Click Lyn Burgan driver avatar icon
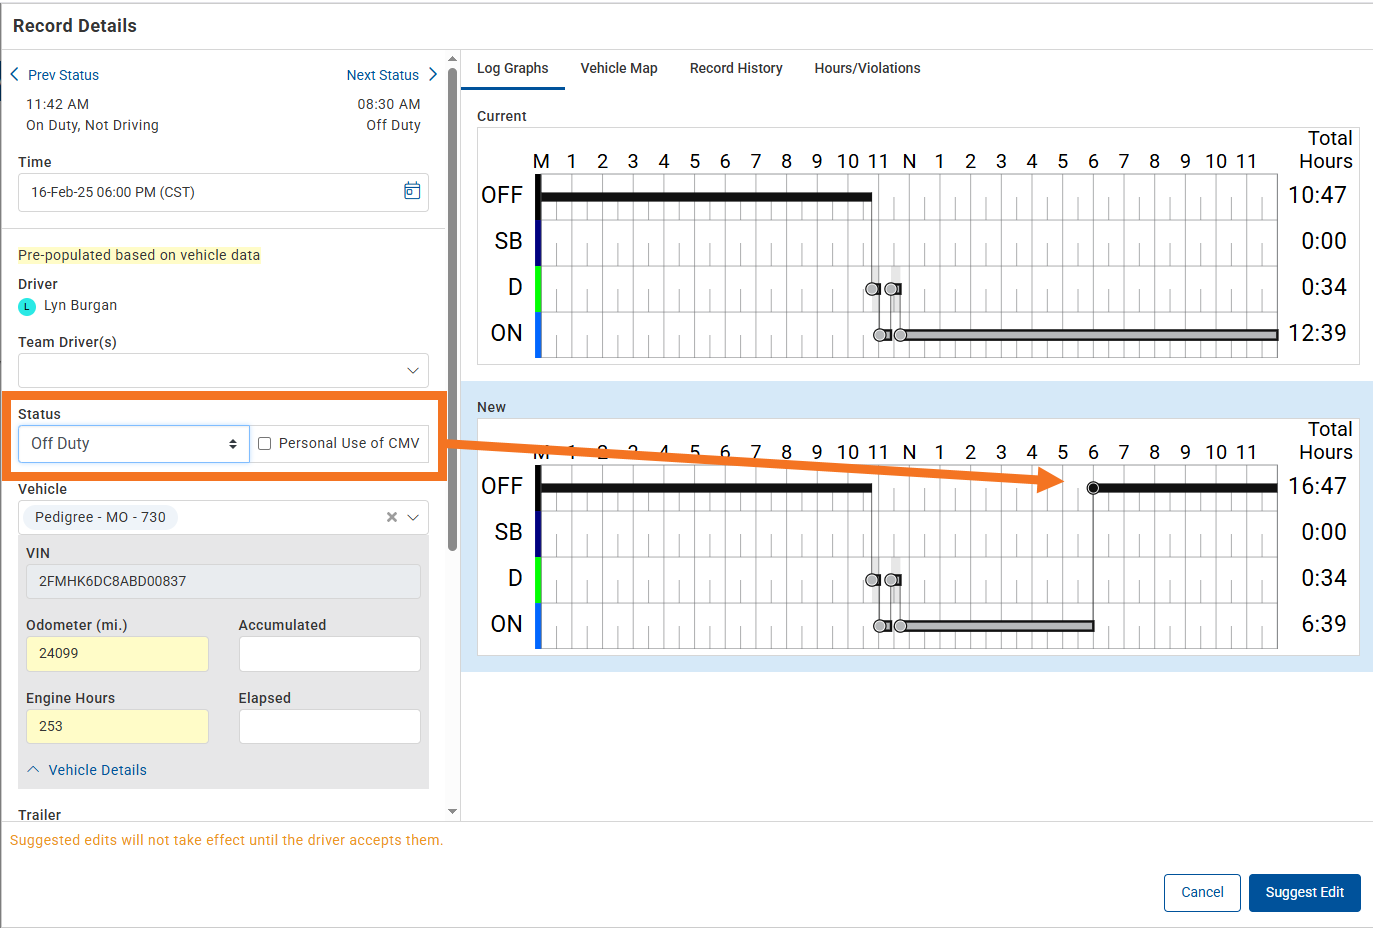The width and height of the screenshot is (1373, 928). (x=27, y=306)
